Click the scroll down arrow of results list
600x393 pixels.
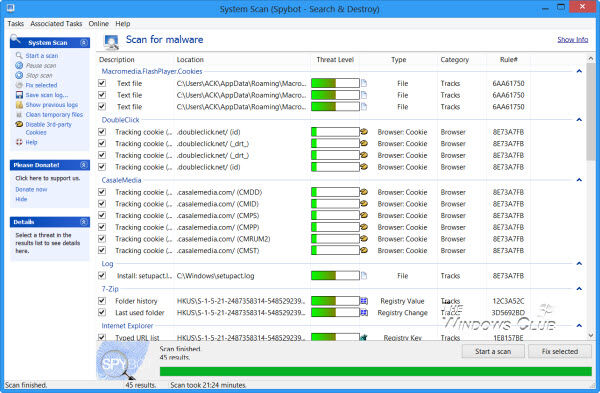[590, 334]
